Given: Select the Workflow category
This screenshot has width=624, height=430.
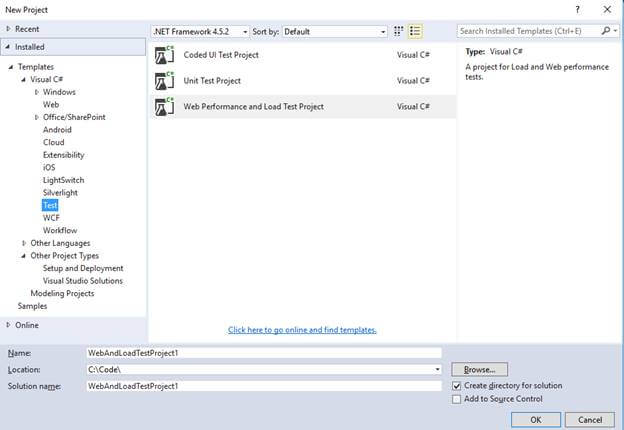Looking at the screenshot, I should [x=60, y=230].
